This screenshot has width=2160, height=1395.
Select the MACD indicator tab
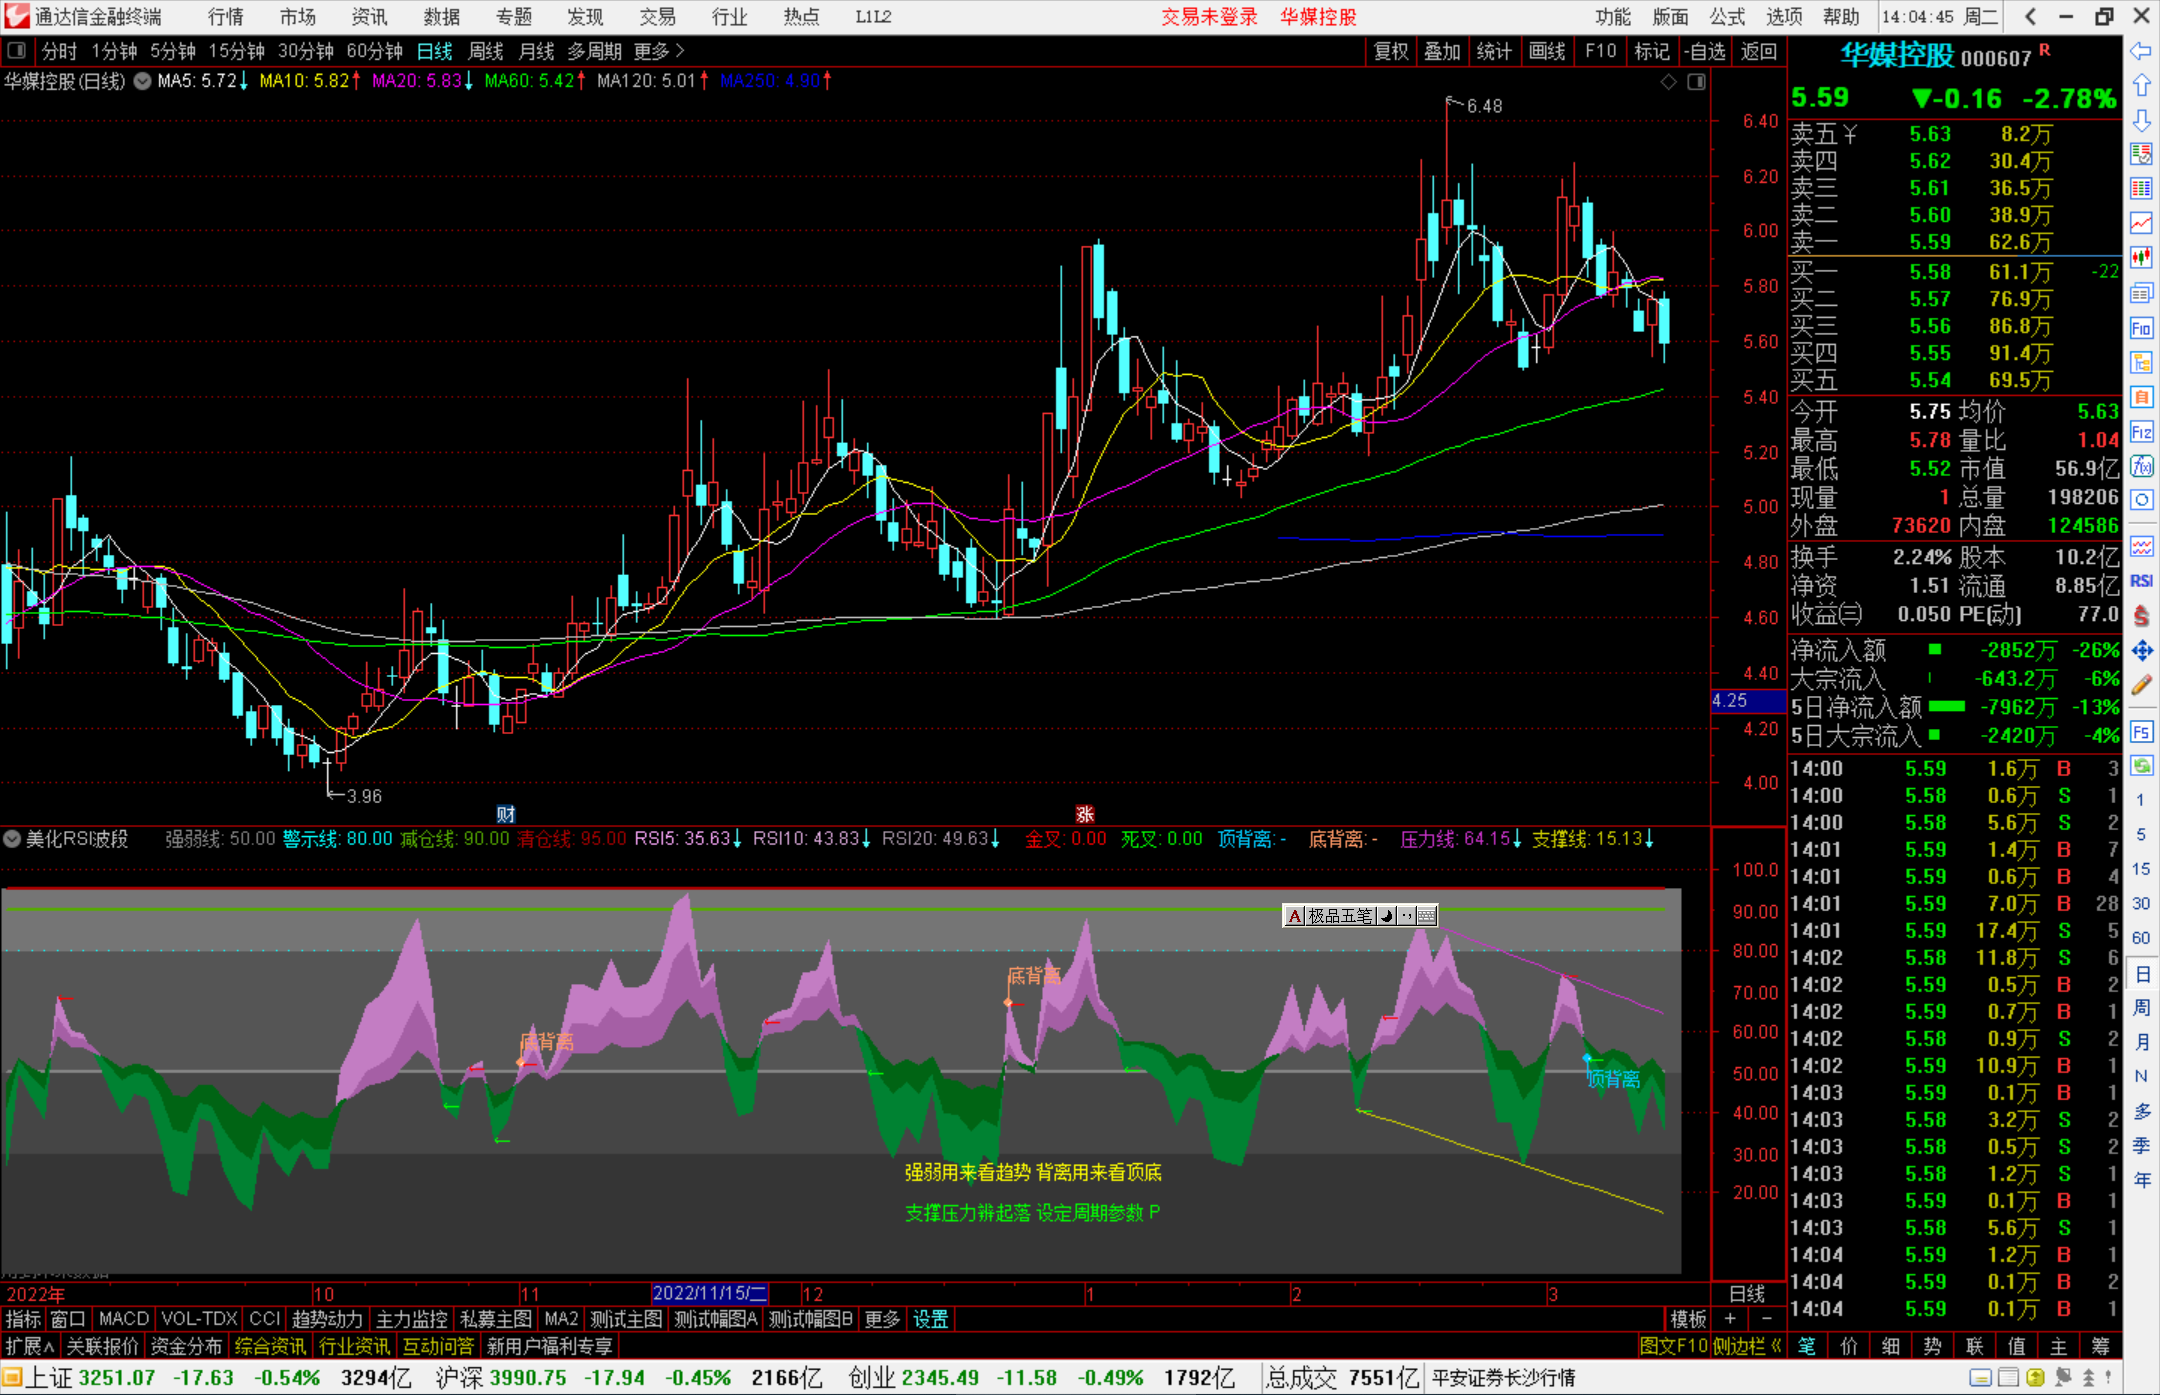tap(124, 1319)
